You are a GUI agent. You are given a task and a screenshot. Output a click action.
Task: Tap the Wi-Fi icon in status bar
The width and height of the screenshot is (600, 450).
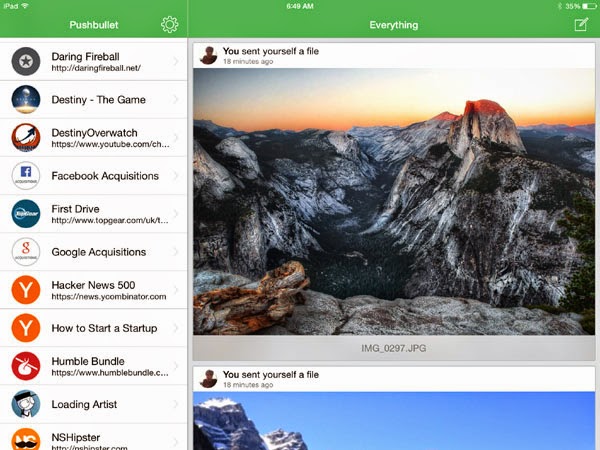(x=25, y=6)
